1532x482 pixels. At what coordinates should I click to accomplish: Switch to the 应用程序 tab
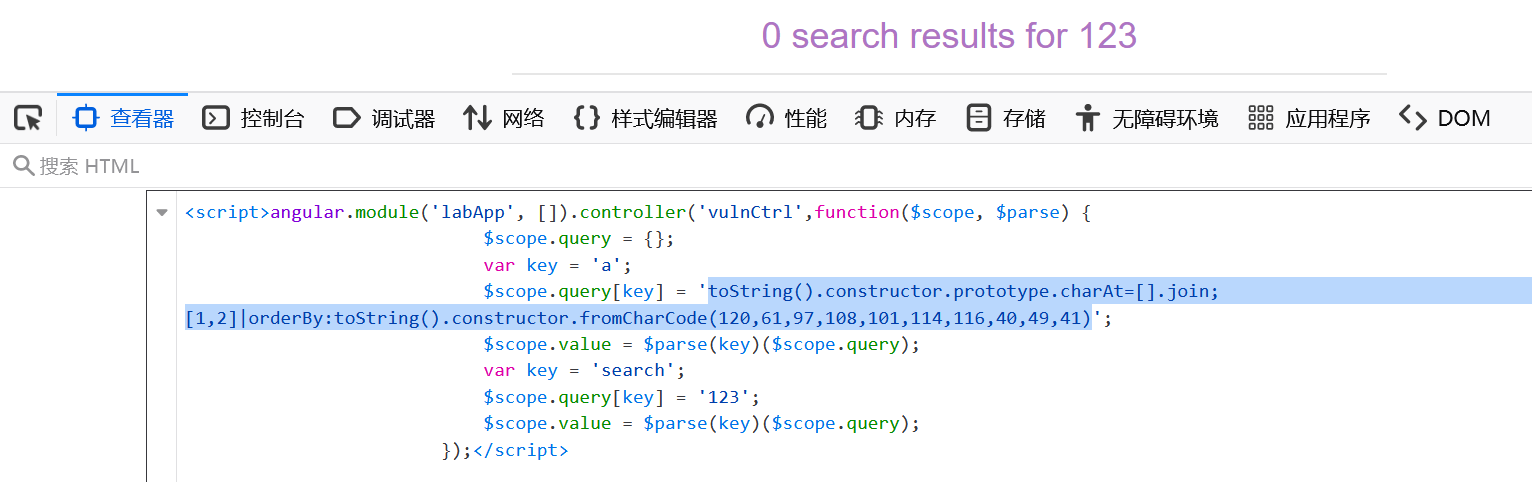pos(1309,119)
